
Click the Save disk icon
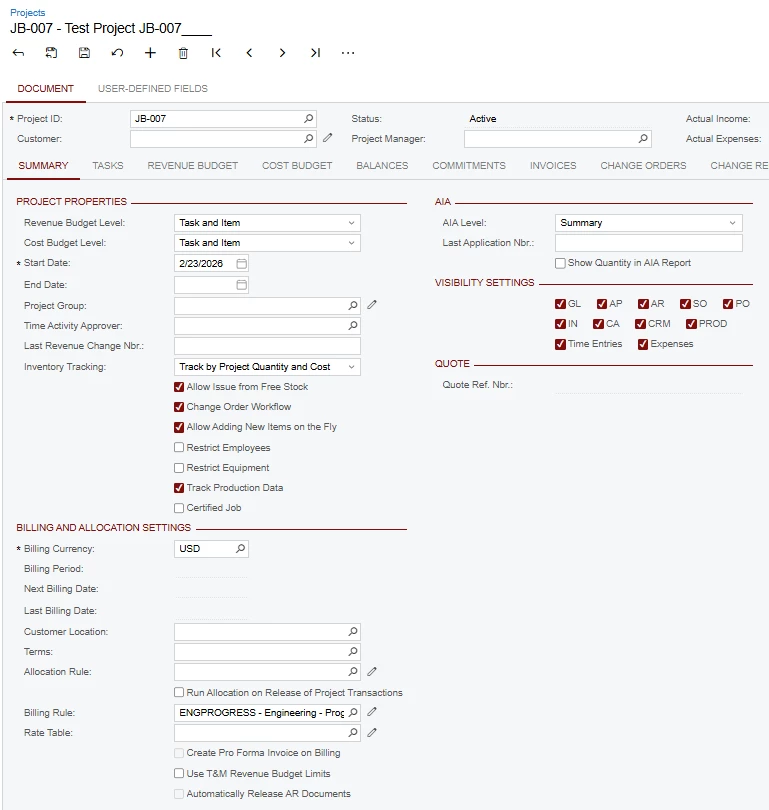(84, 53)
